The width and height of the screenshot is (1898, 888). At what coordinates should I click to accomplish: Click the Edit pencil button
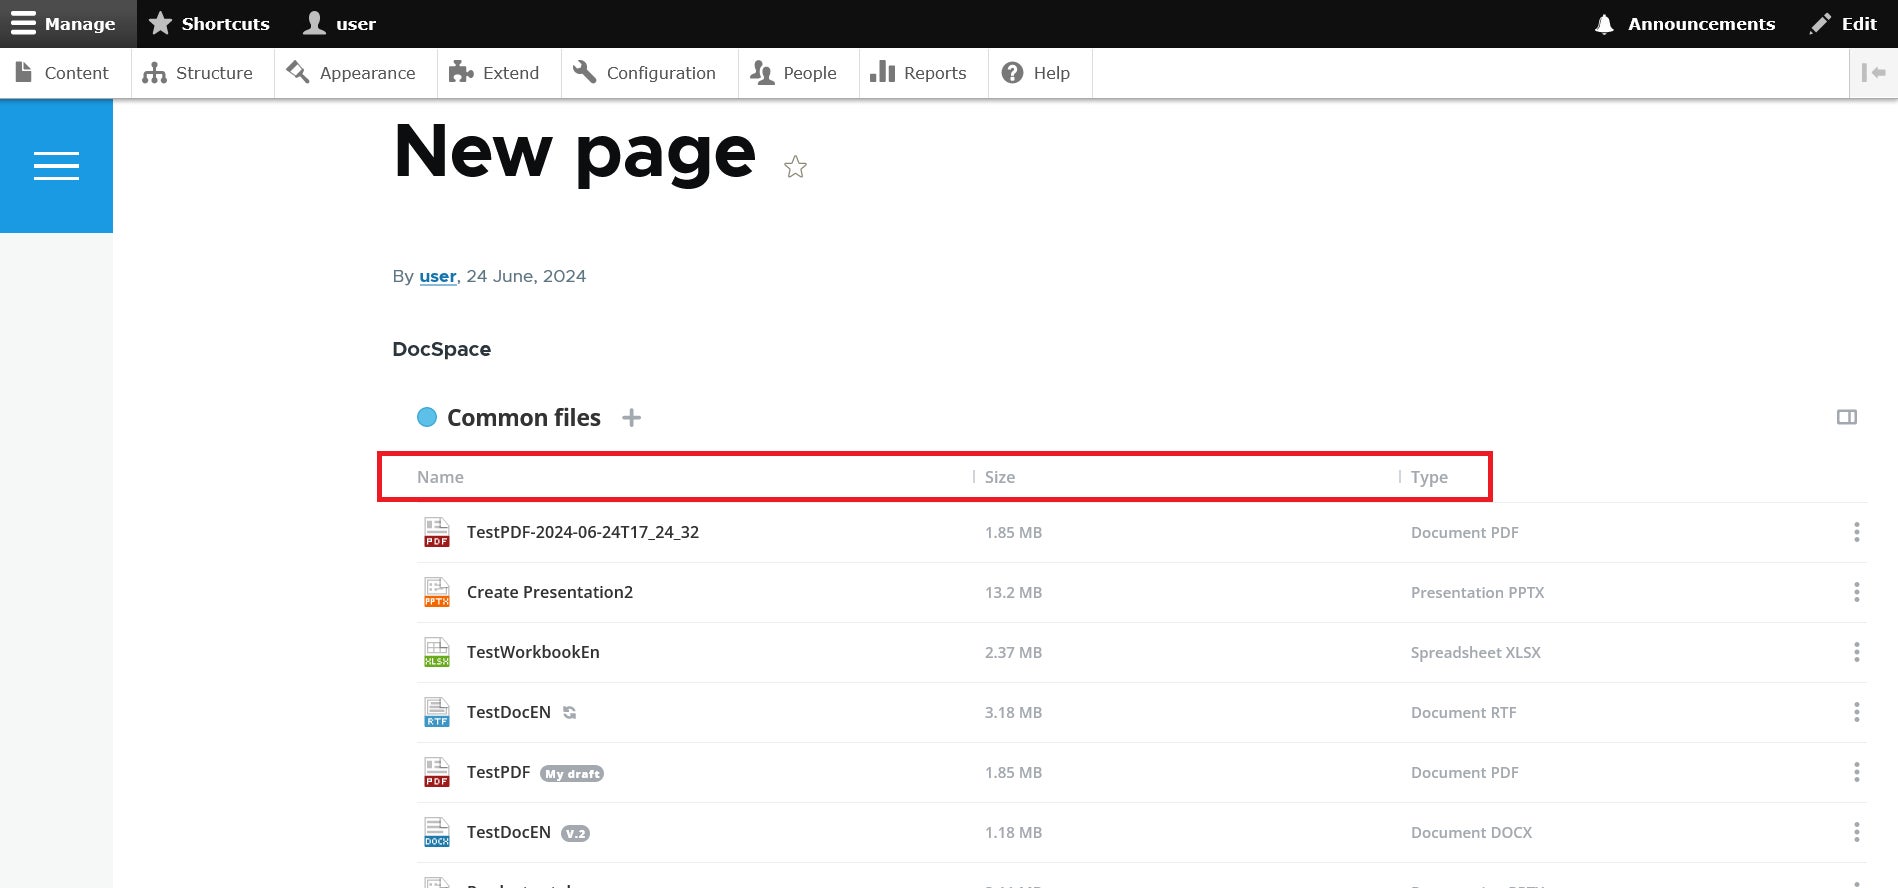1843,24
